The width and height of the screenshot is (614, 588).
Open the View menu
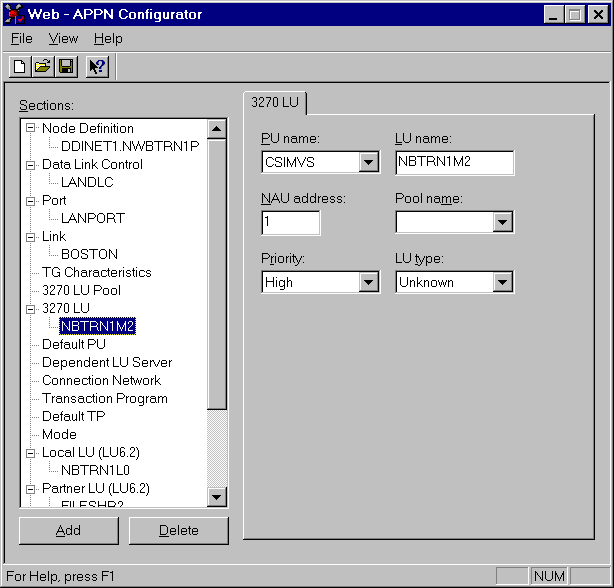click(63, 39)
